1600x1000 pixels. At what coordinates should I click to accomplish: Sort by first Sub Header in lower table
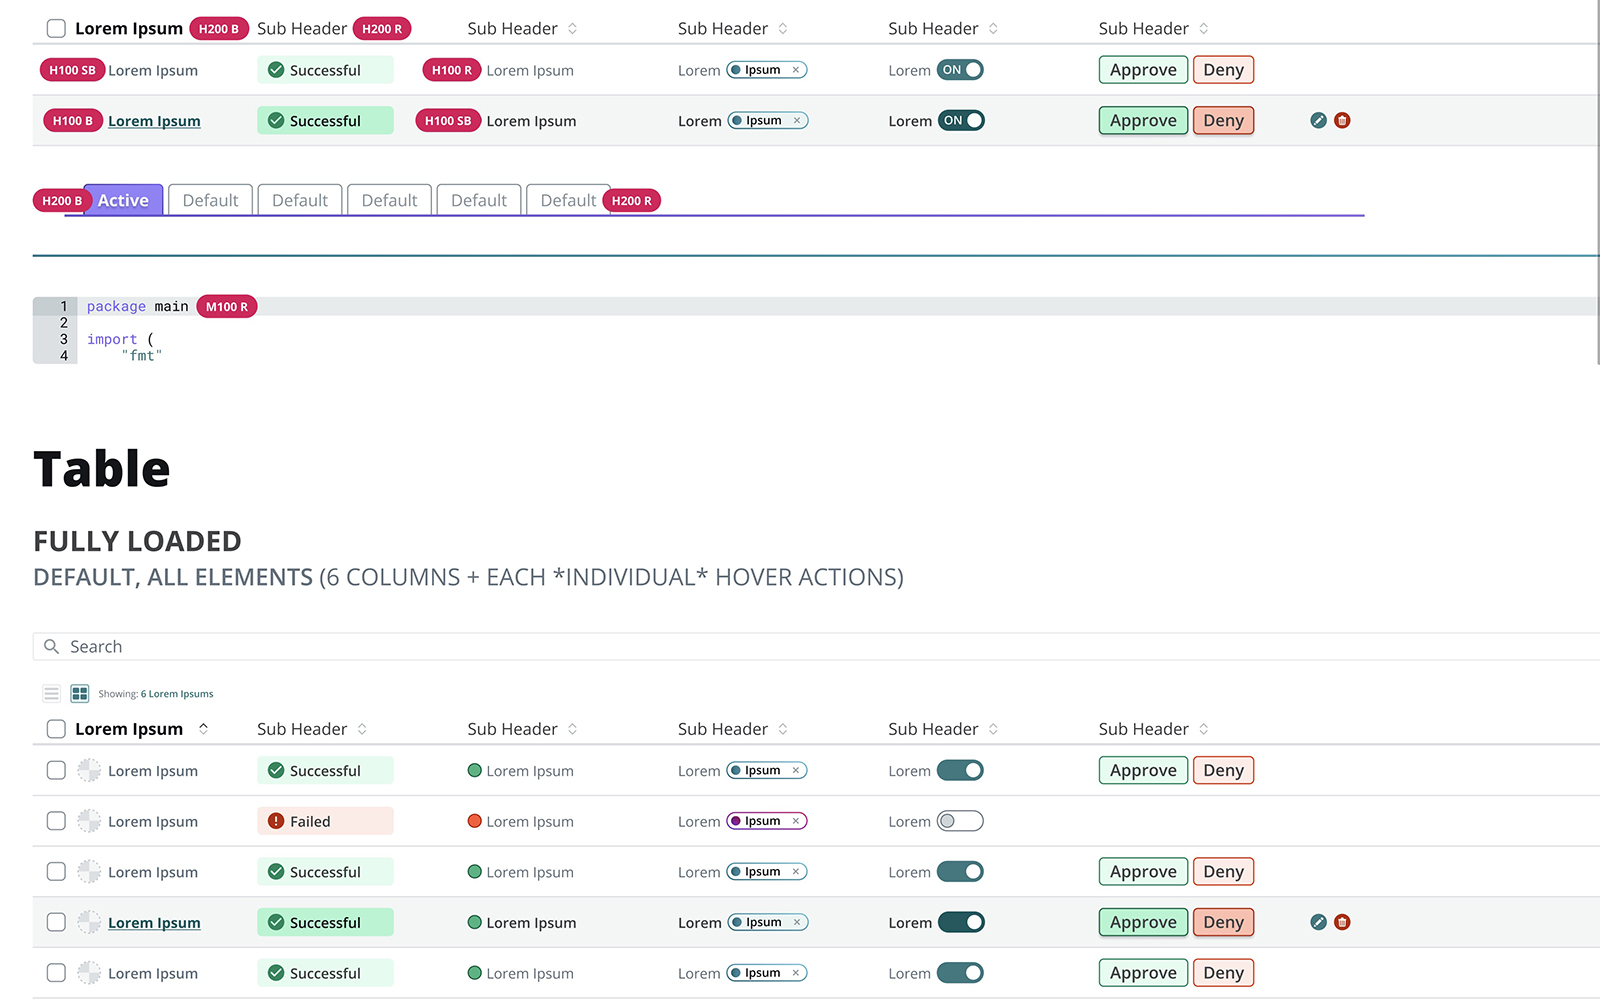tap(362, 729)
